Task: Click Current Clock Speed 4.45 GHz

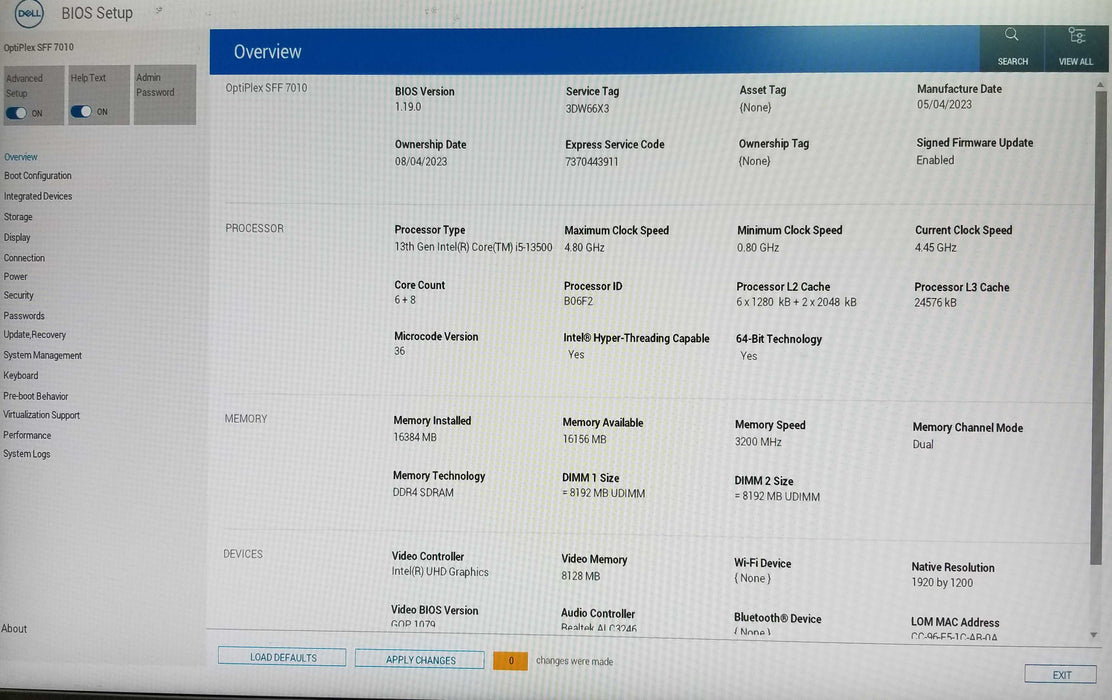Action: pos(935,248)
